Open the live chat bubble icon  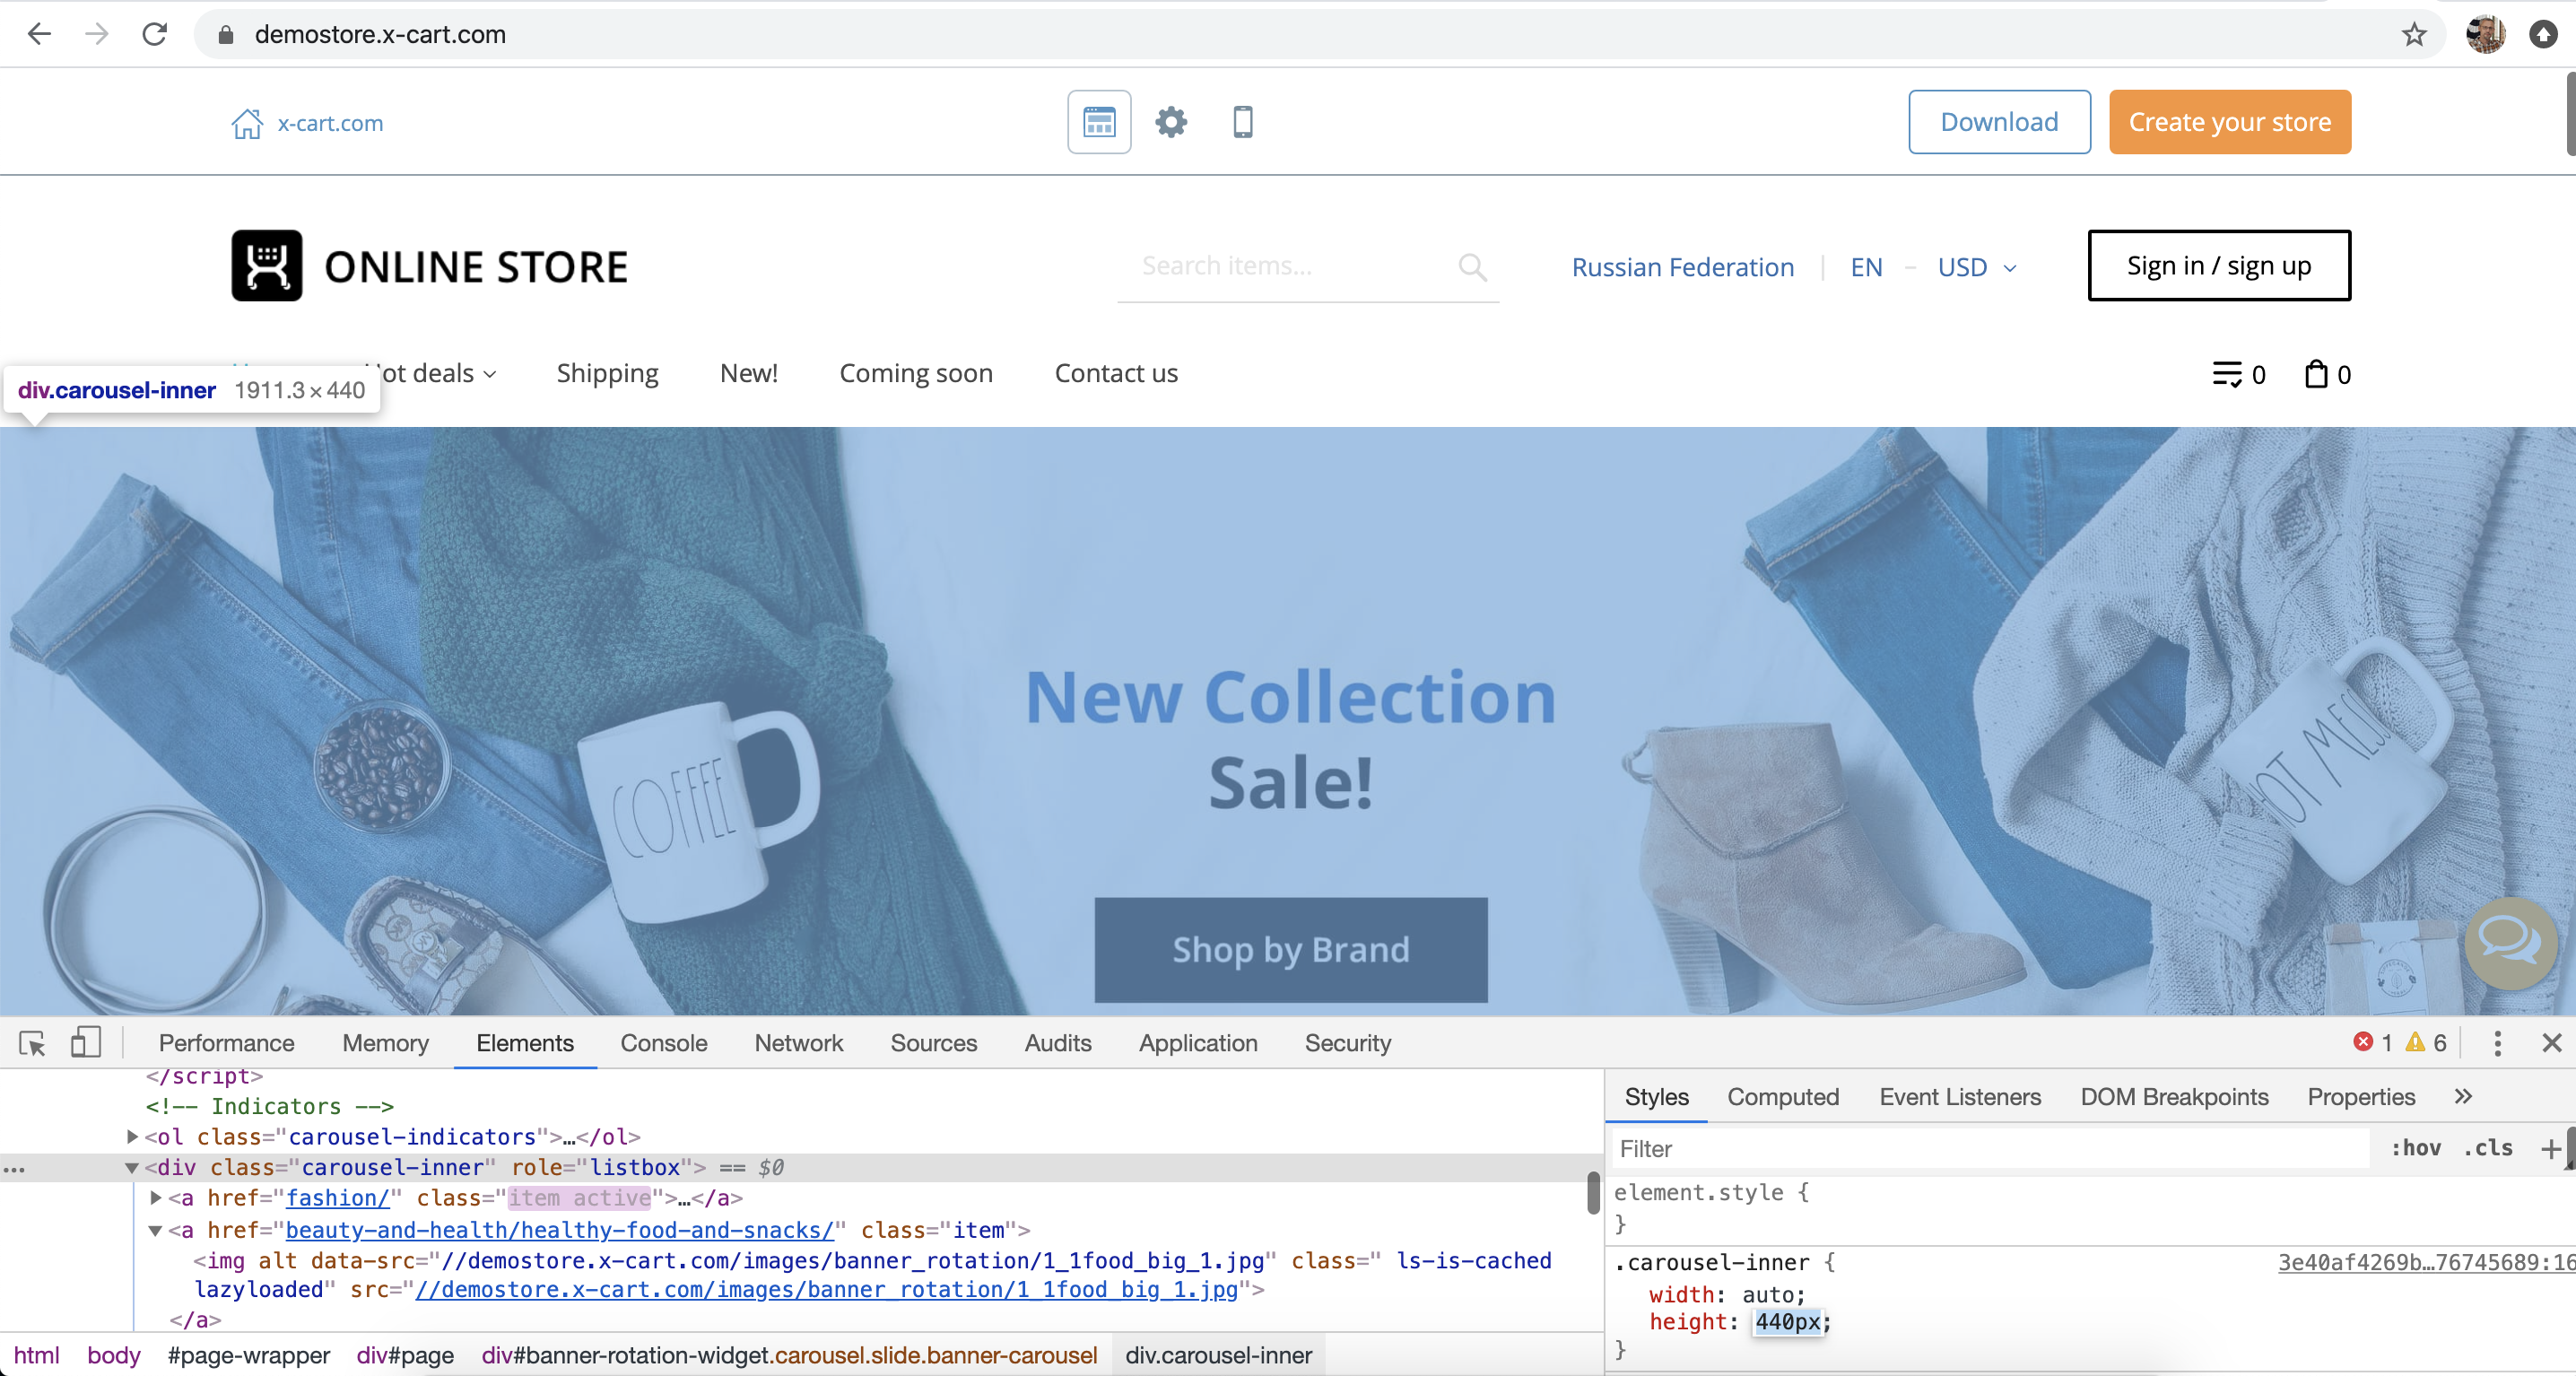2510,942
